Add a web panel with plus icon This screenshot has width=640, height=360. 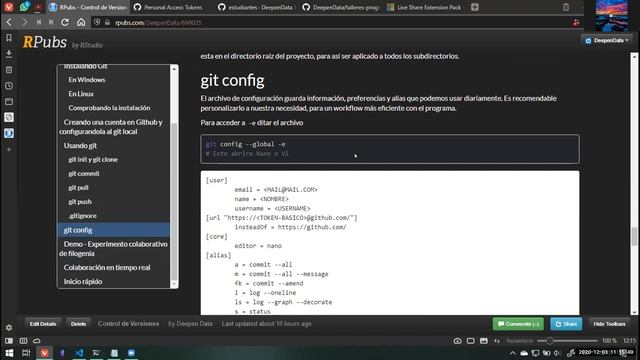tap(9, 149)
